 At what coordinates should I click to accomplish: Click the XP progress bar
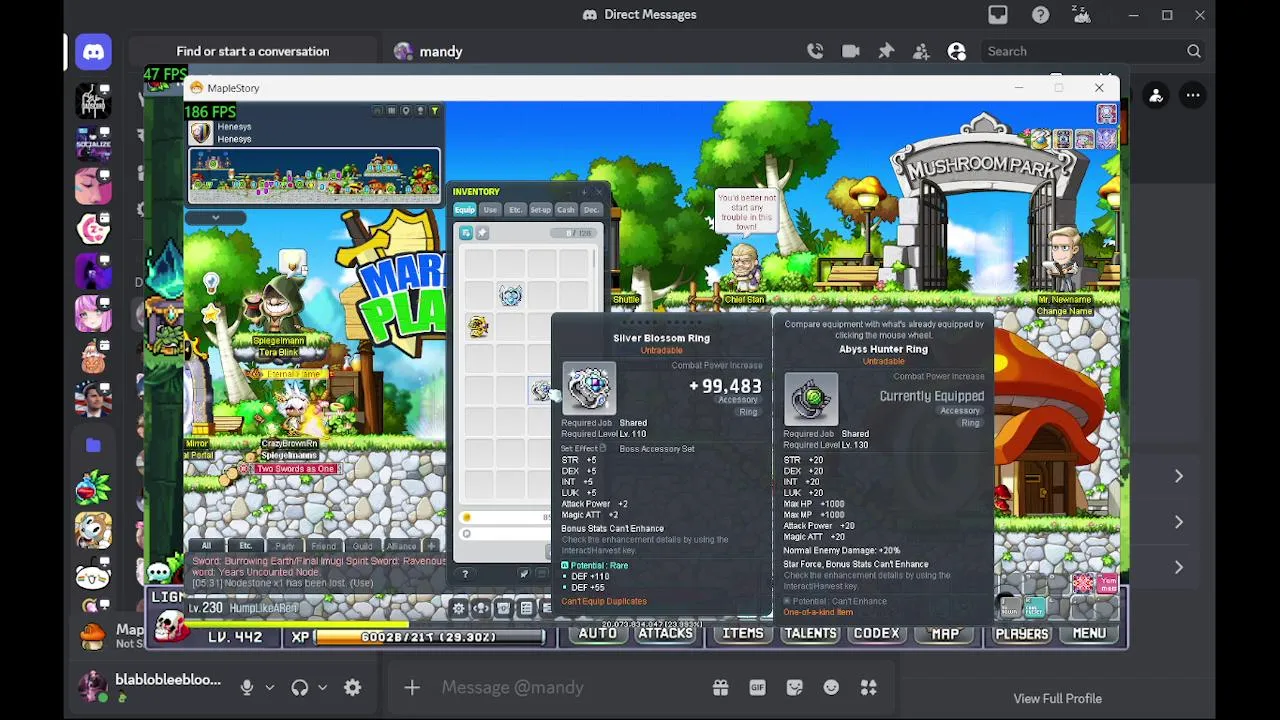point(430,637)
